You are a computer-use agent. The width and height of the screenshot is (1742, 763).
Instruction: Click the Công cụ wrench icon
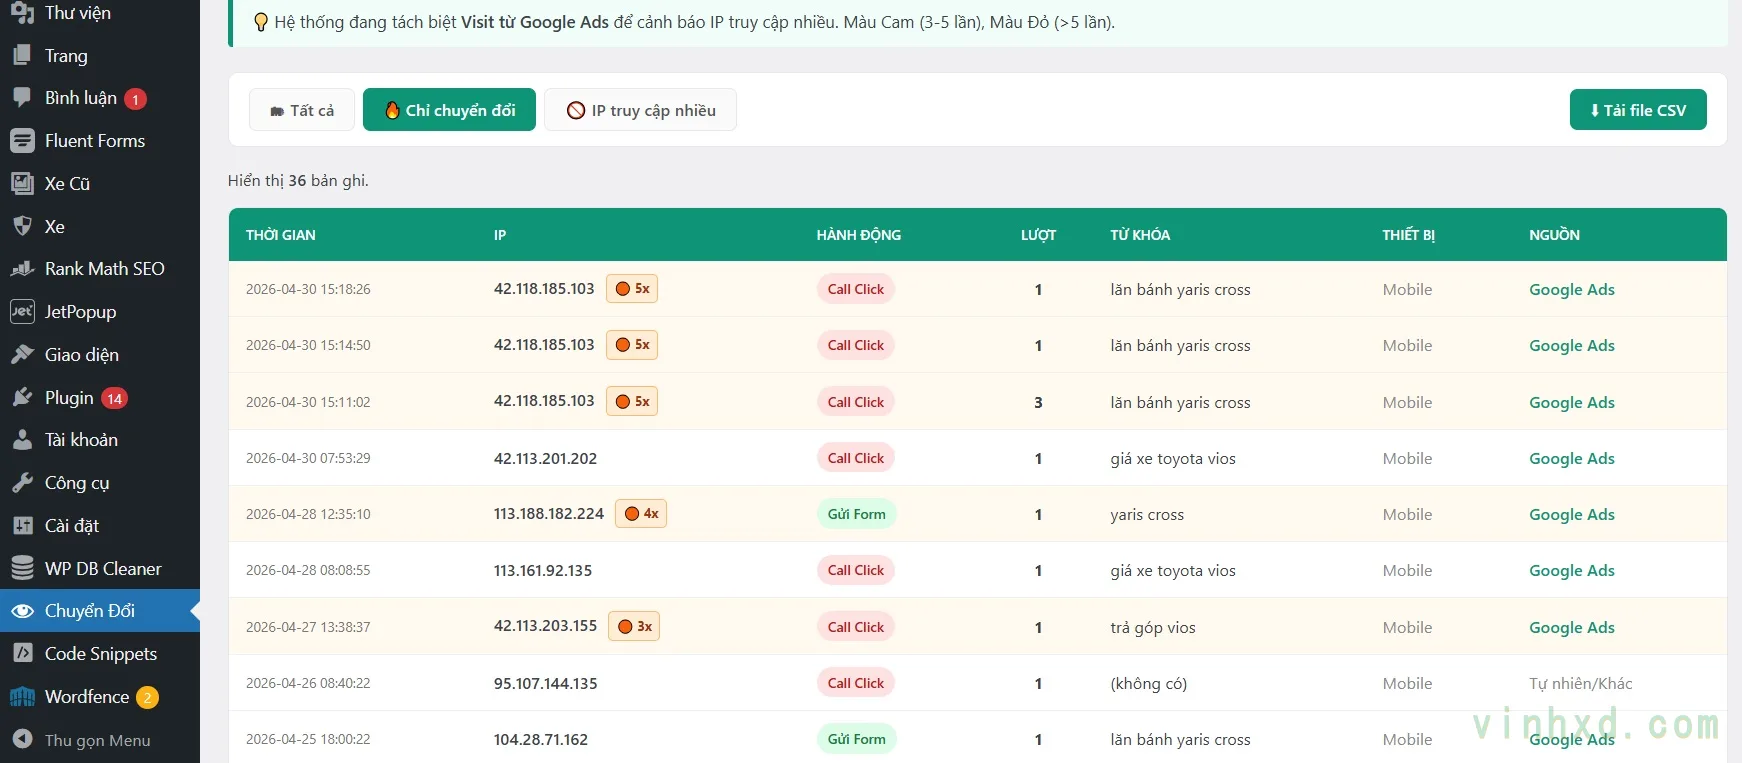(22, 483)
